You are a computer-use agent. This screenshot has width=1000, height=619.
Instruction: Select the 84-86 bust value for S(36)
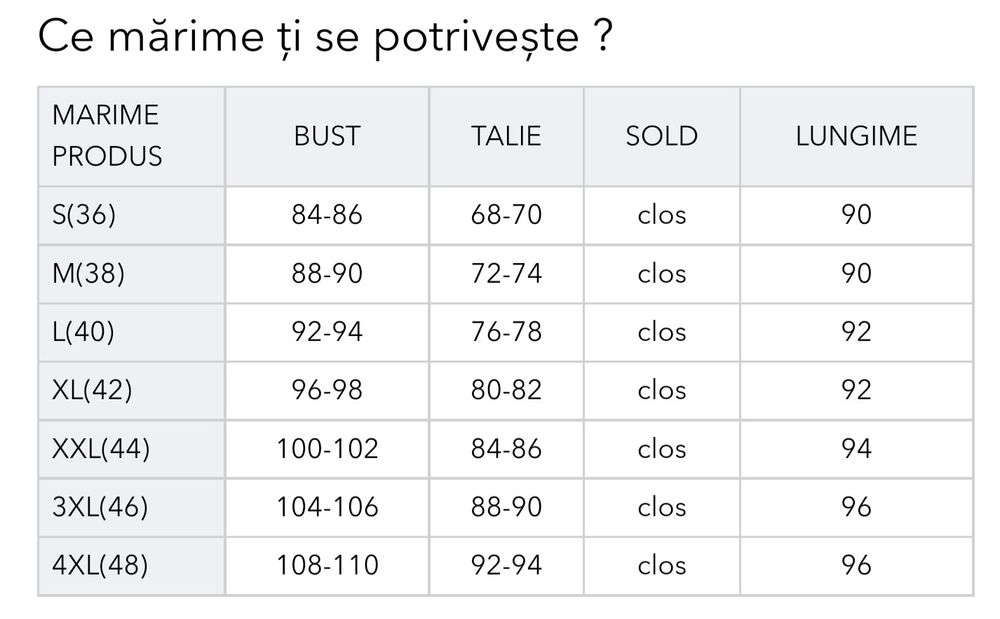pos(327,214)
